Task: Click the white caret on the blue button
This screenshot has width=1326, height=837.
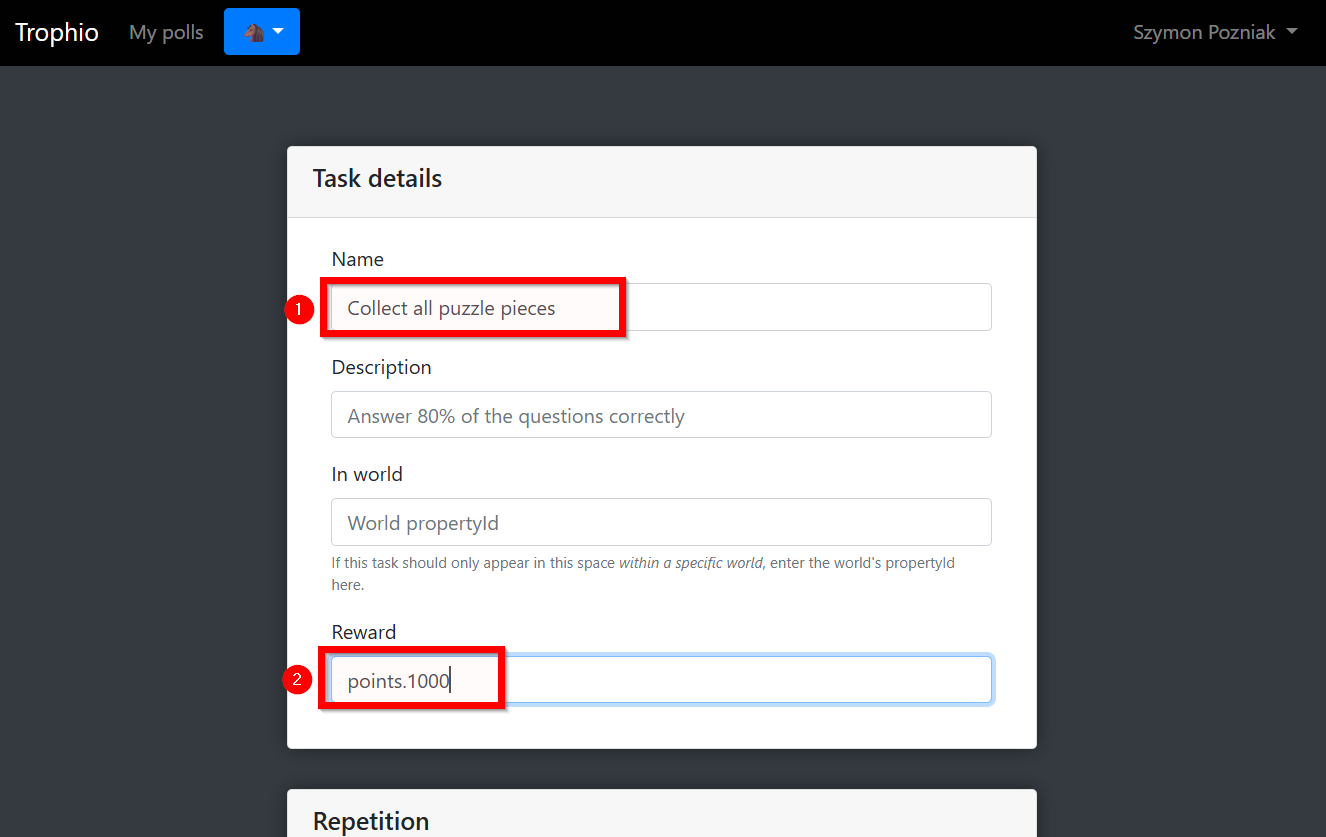Action: [279, 32]
